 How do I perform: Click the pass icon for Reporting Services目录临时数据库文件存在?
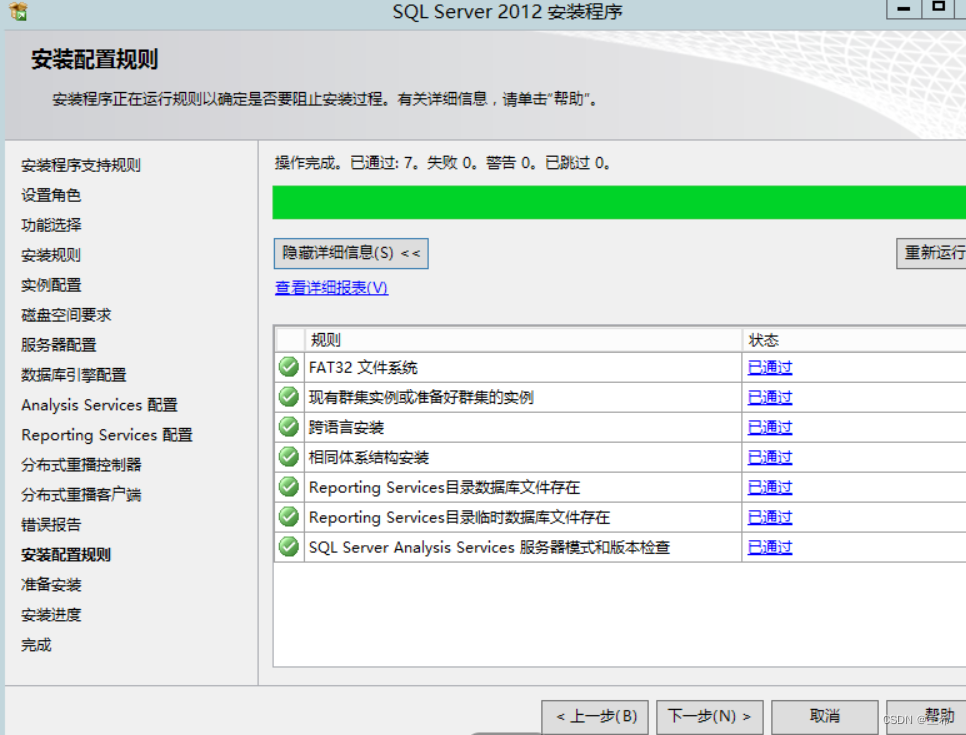click(x=288, y=517)
